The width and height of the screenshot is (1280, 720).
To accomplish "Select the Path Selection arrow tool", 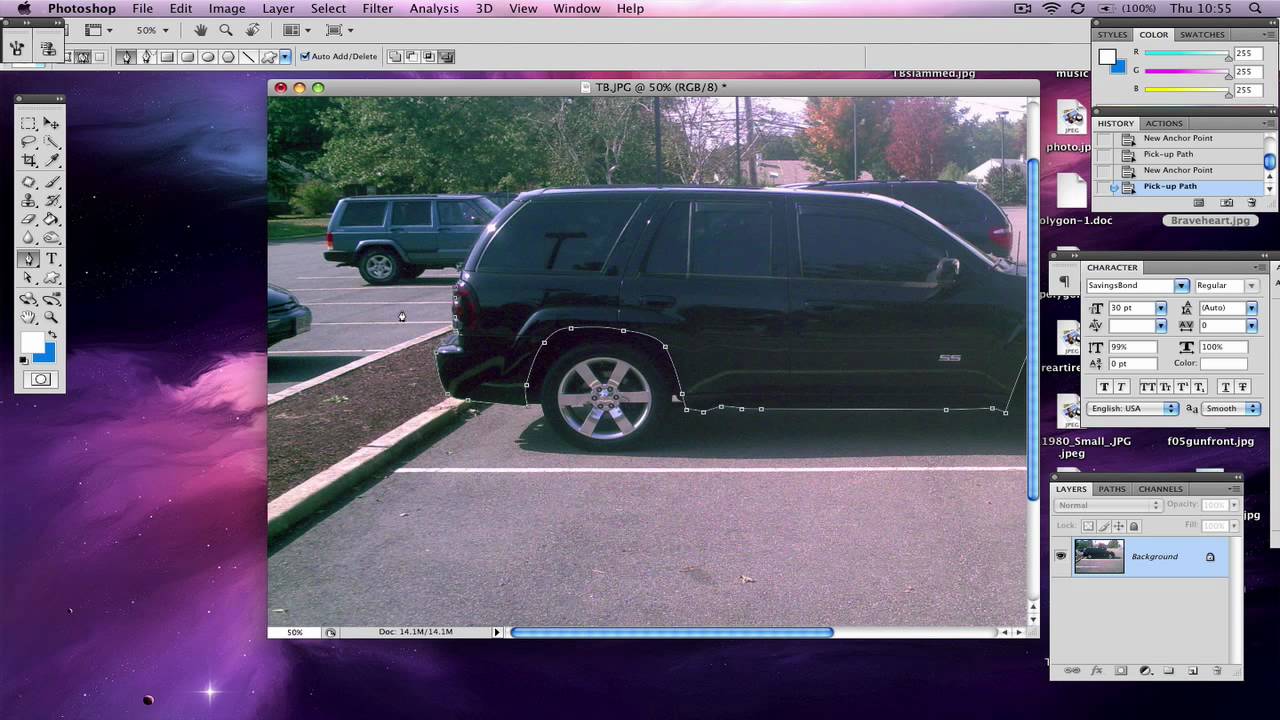I will pyautogui.click(x=29, y=278).
